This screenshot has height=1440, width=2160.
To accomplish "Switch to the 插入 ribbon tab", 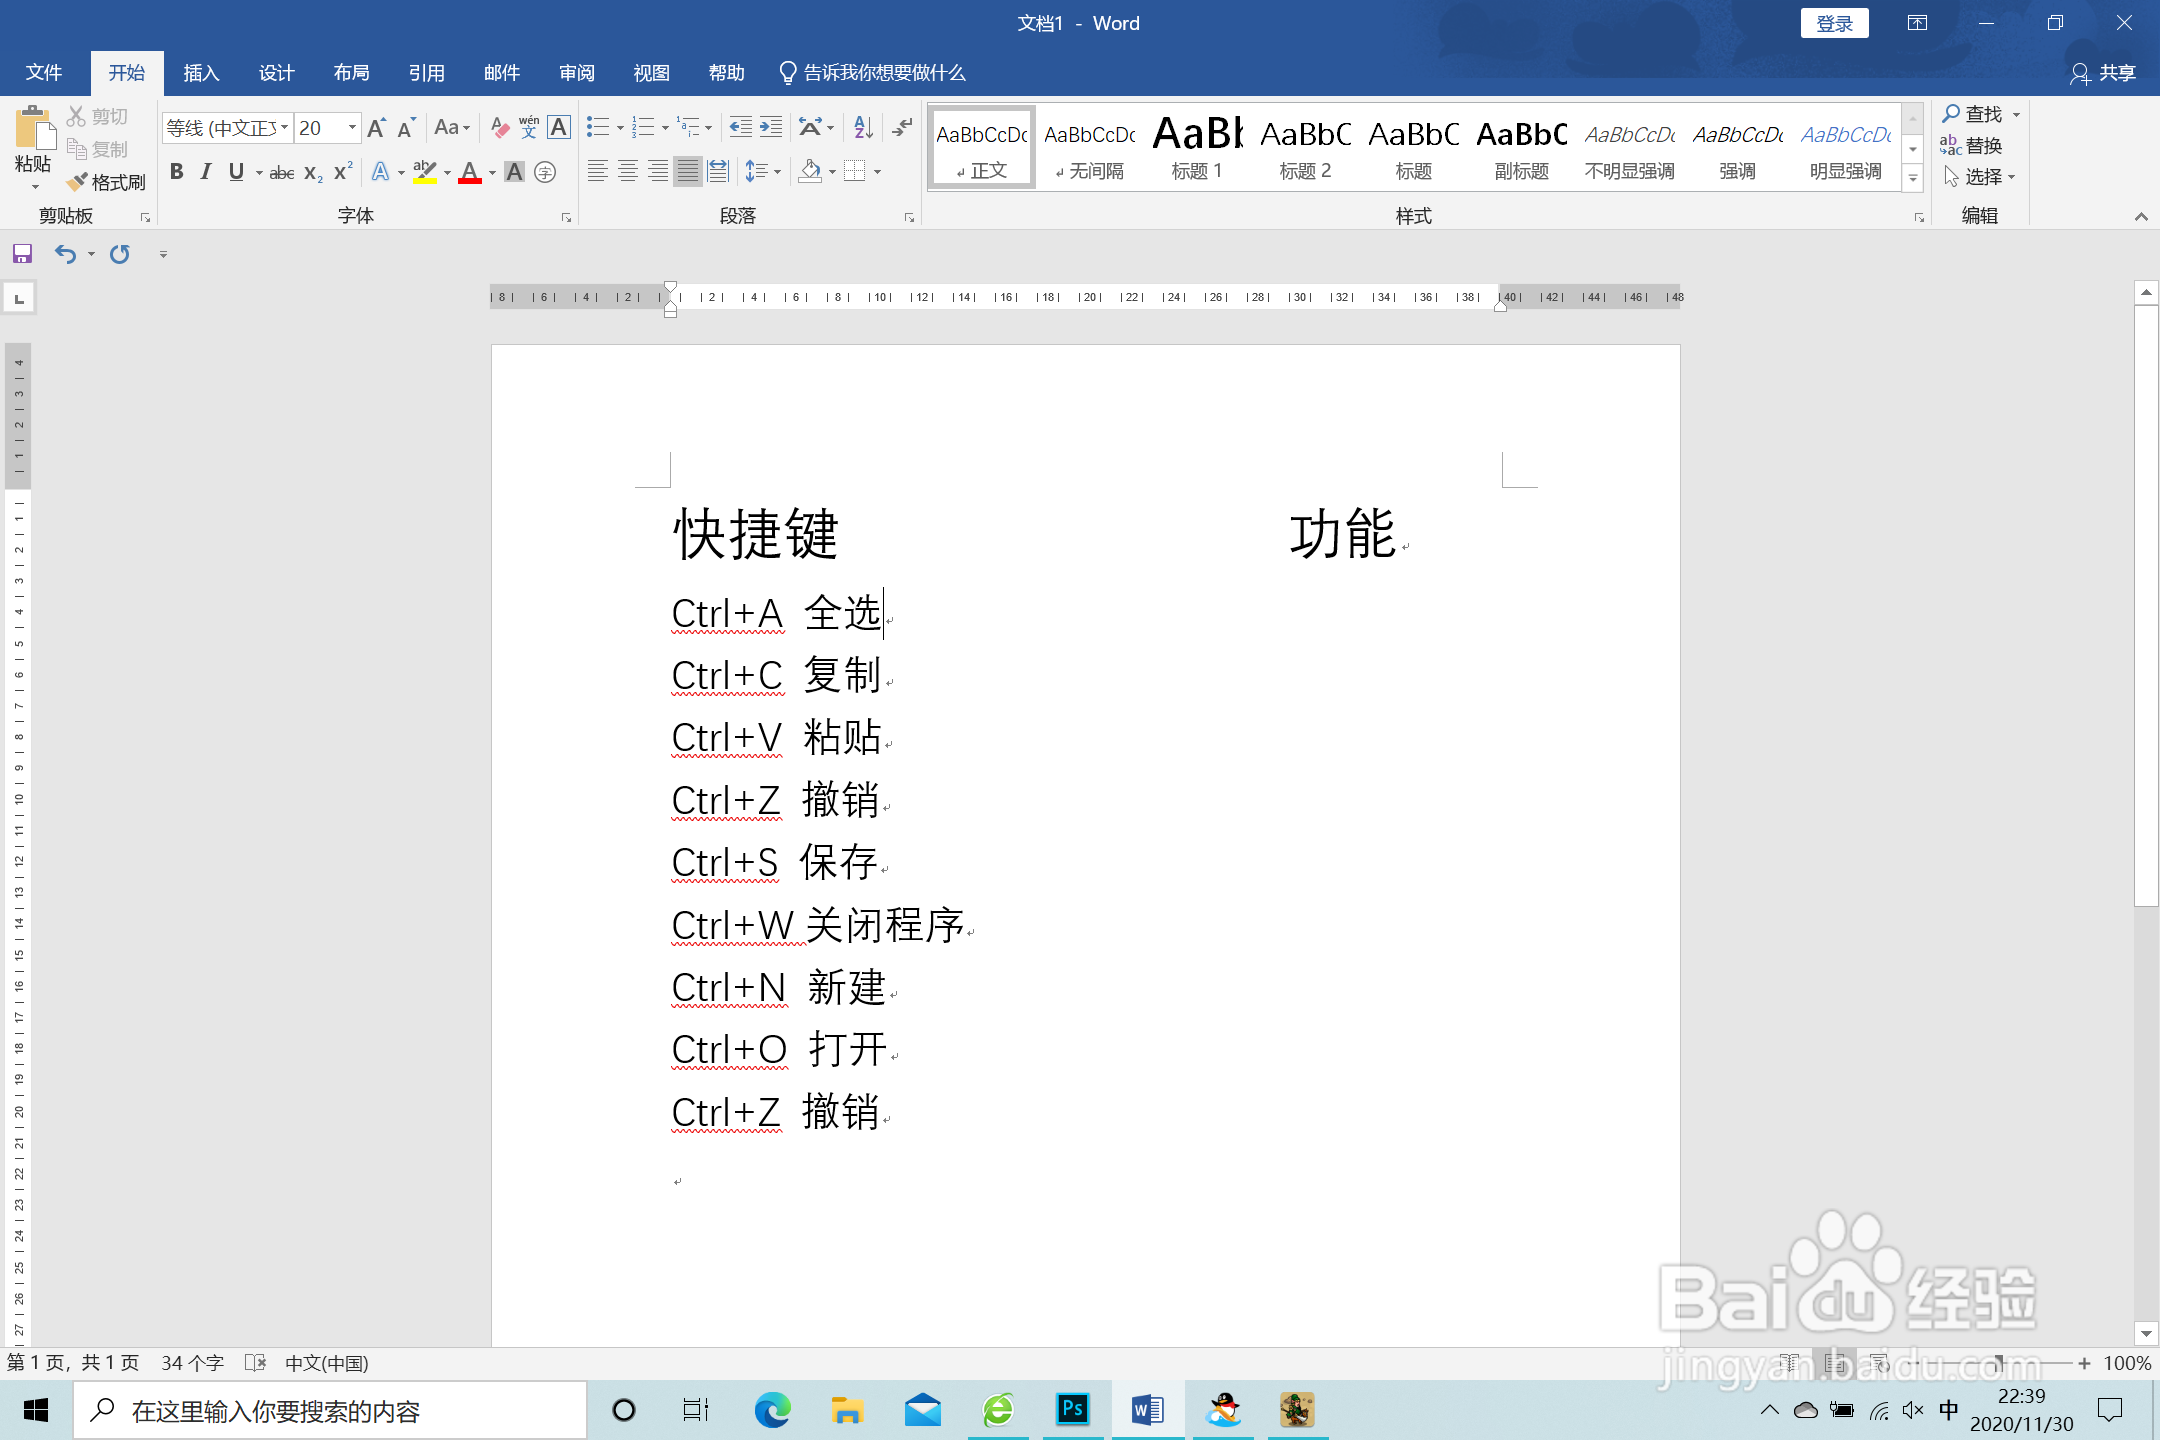I will (x=201, y=72).
